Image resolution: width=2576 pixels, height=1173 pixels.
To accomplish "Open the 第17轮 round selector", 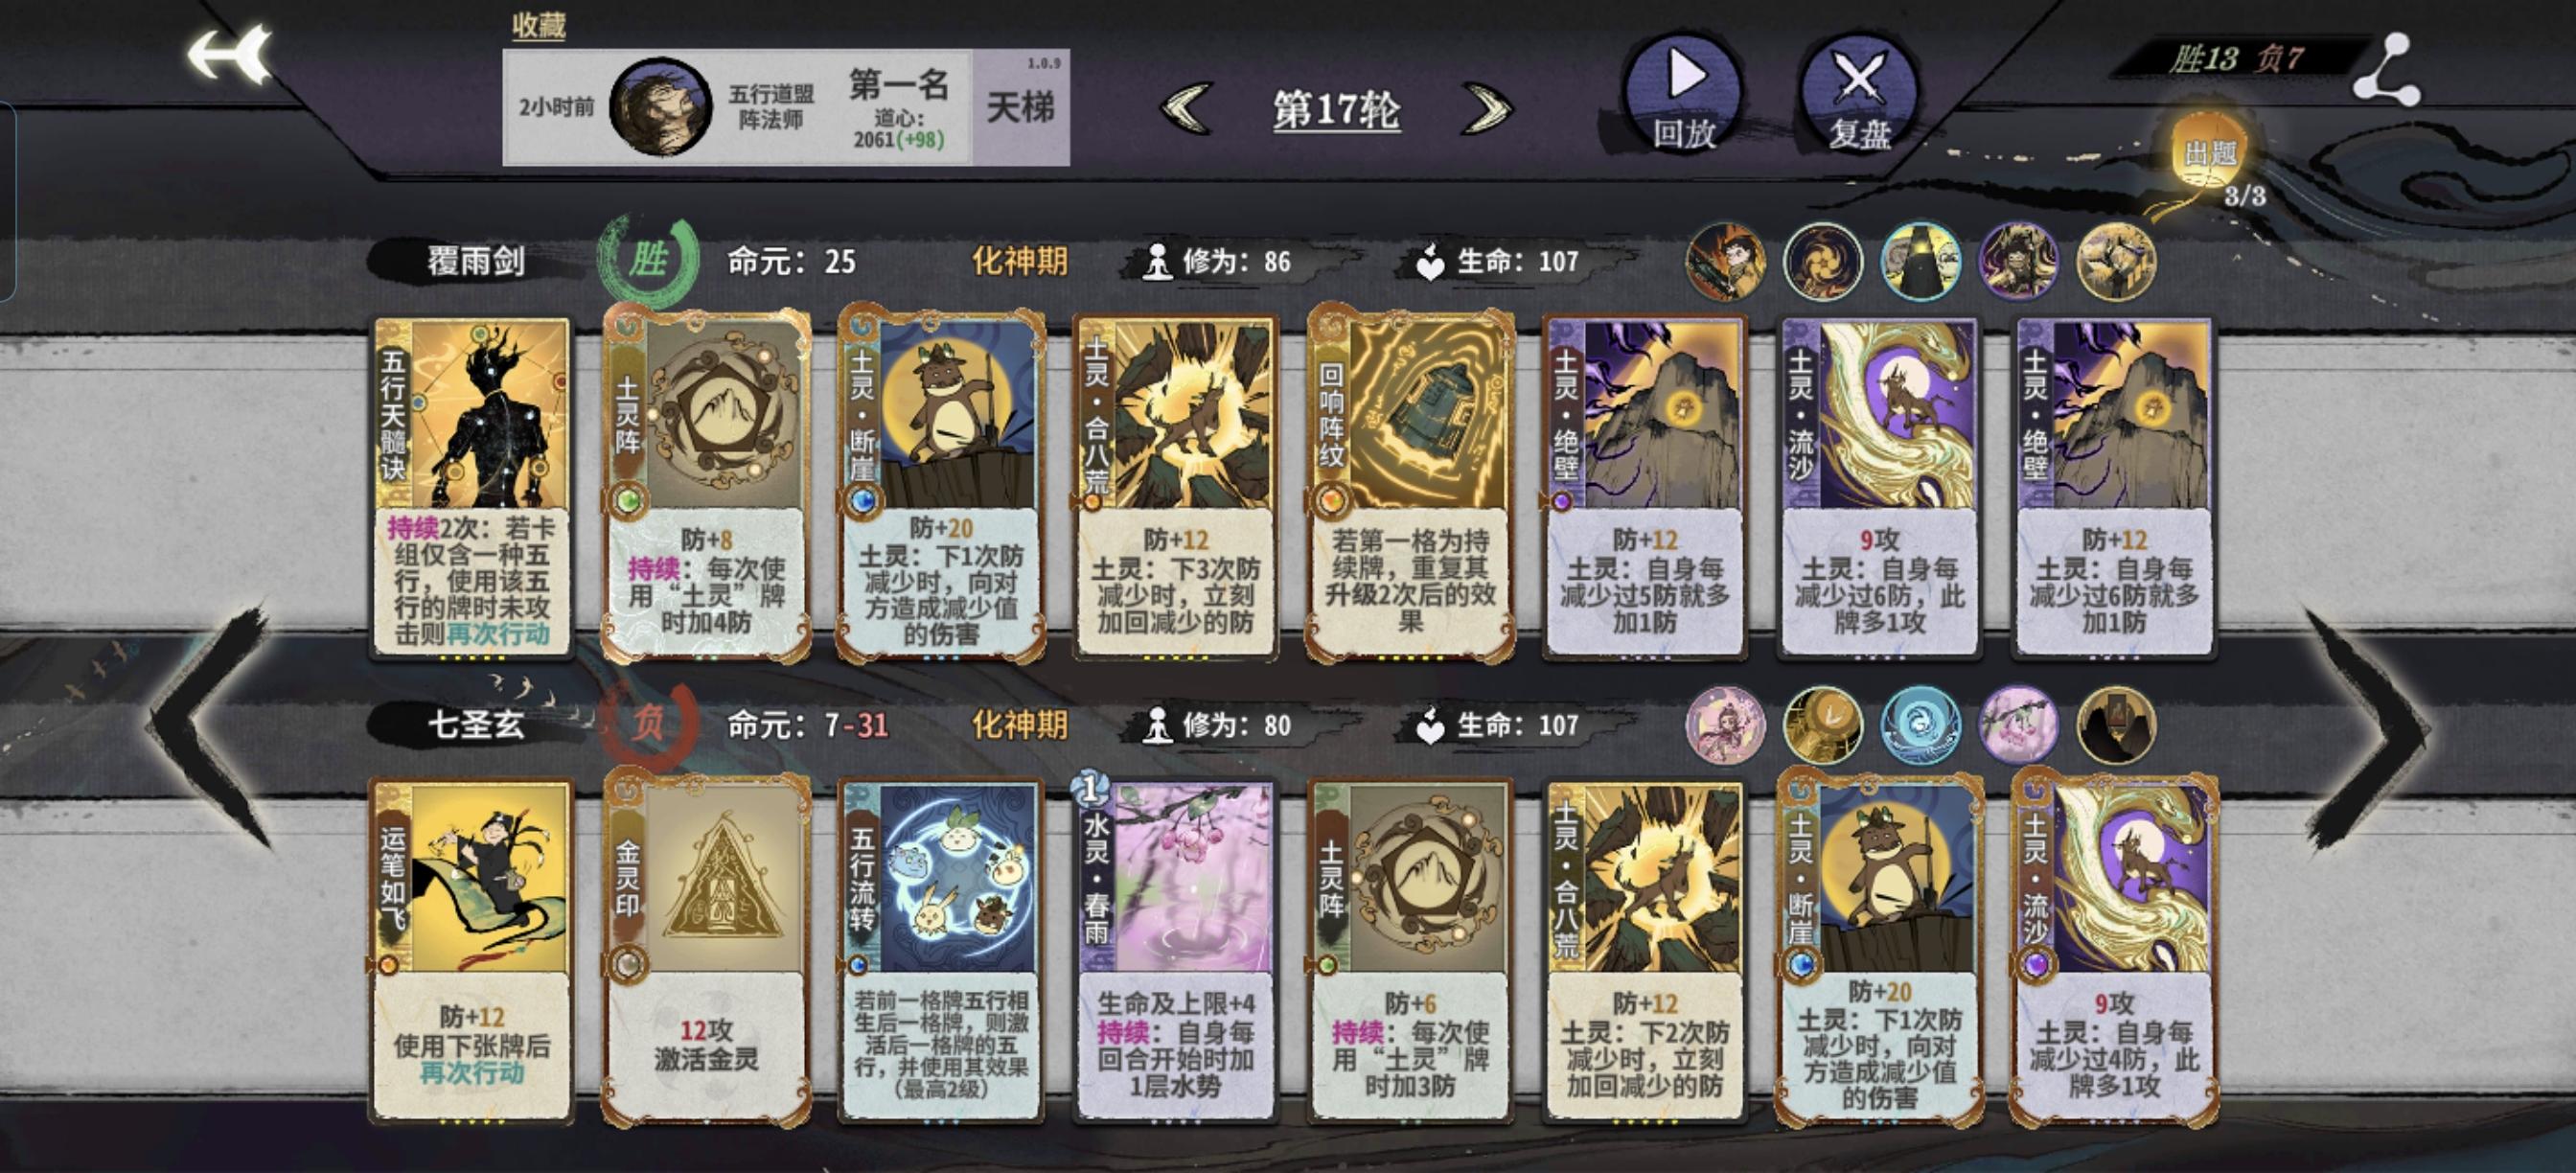I will (x=1336, y=109).
